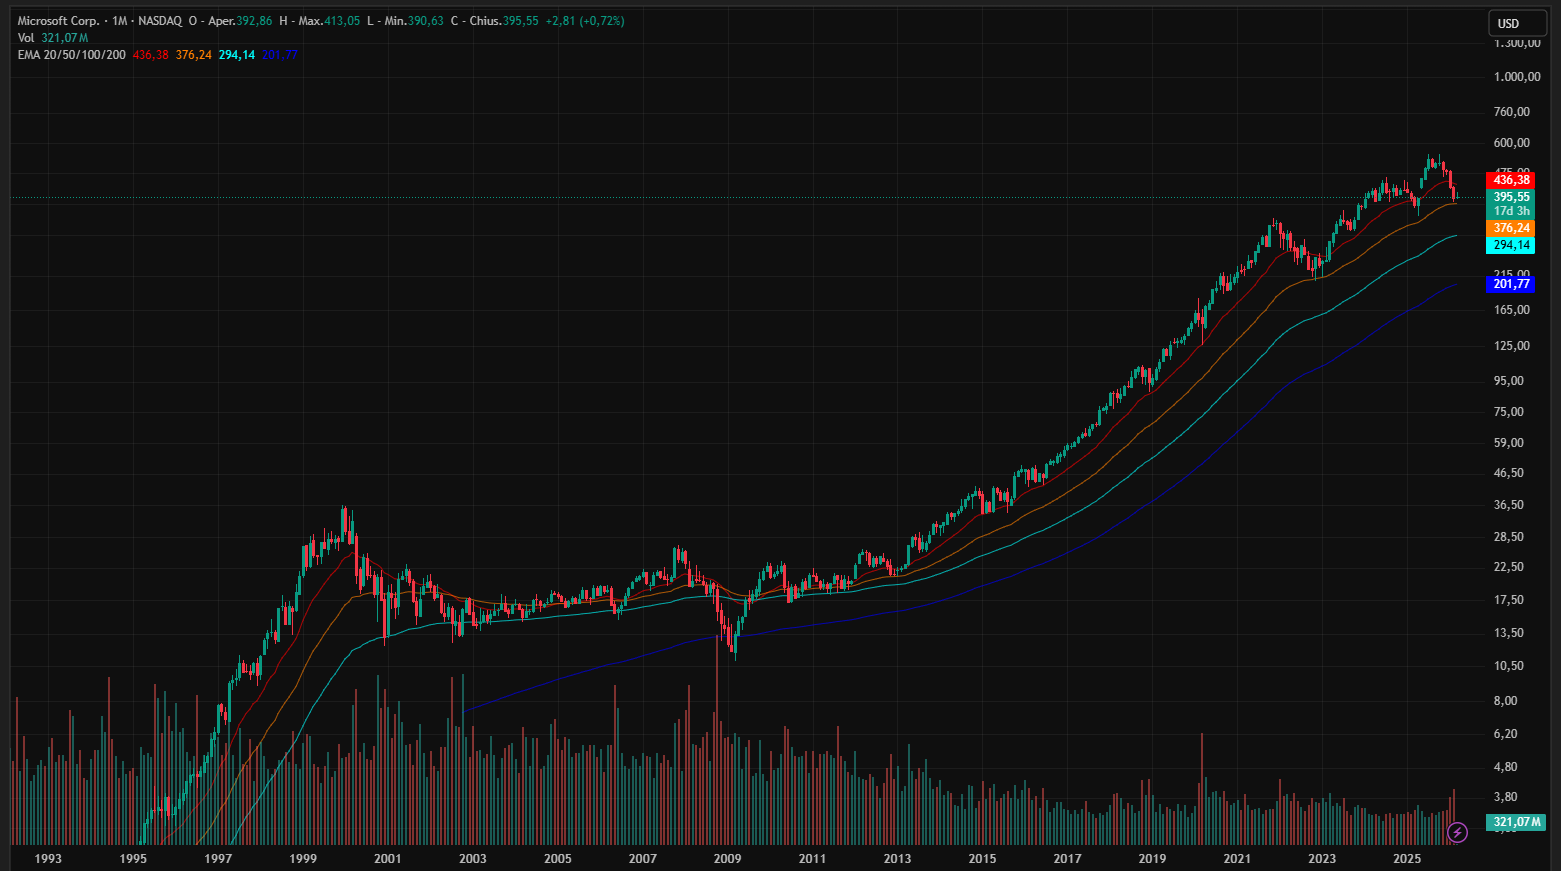Image resolution: width=1561 pixels, height=871 pixels.
Task: Click 17,50 on the price scale
Action: coord(1509,600)
